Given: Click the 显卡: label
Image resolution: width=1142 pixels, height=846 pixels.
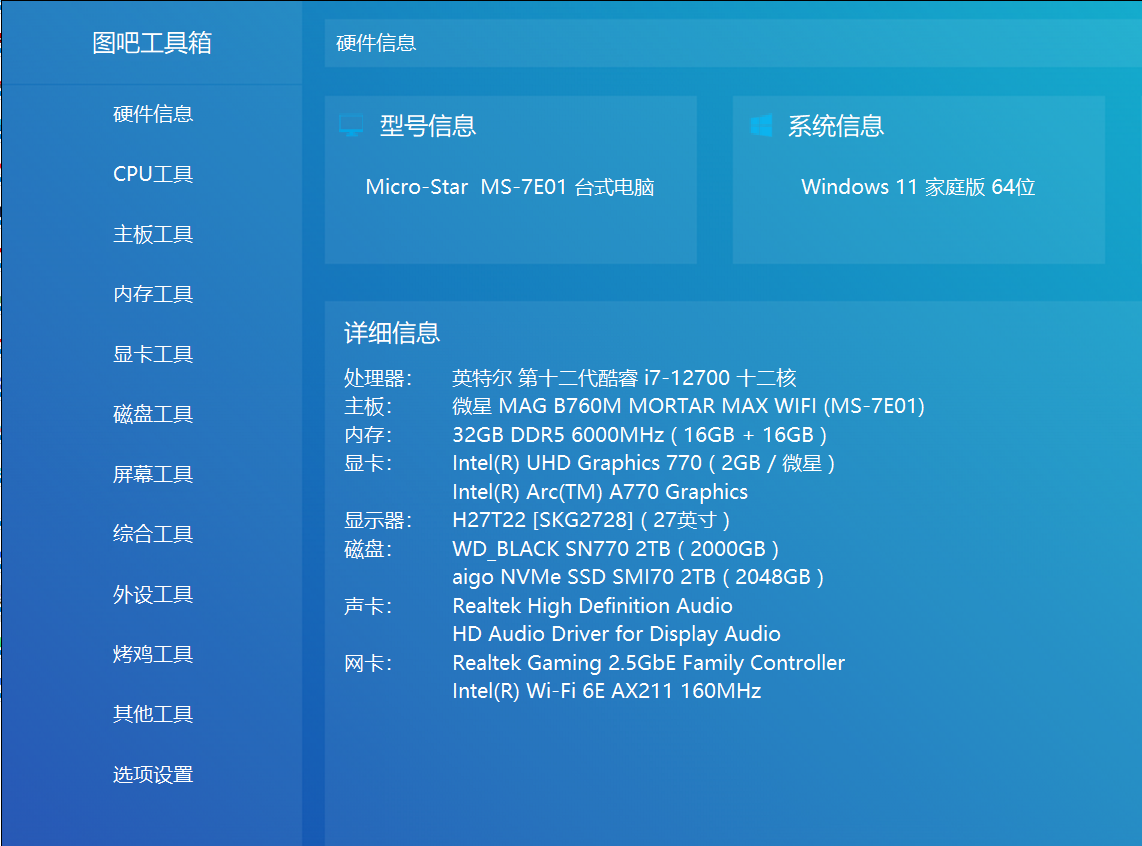Looking at the screenshot, I should (x=369, y=463).
